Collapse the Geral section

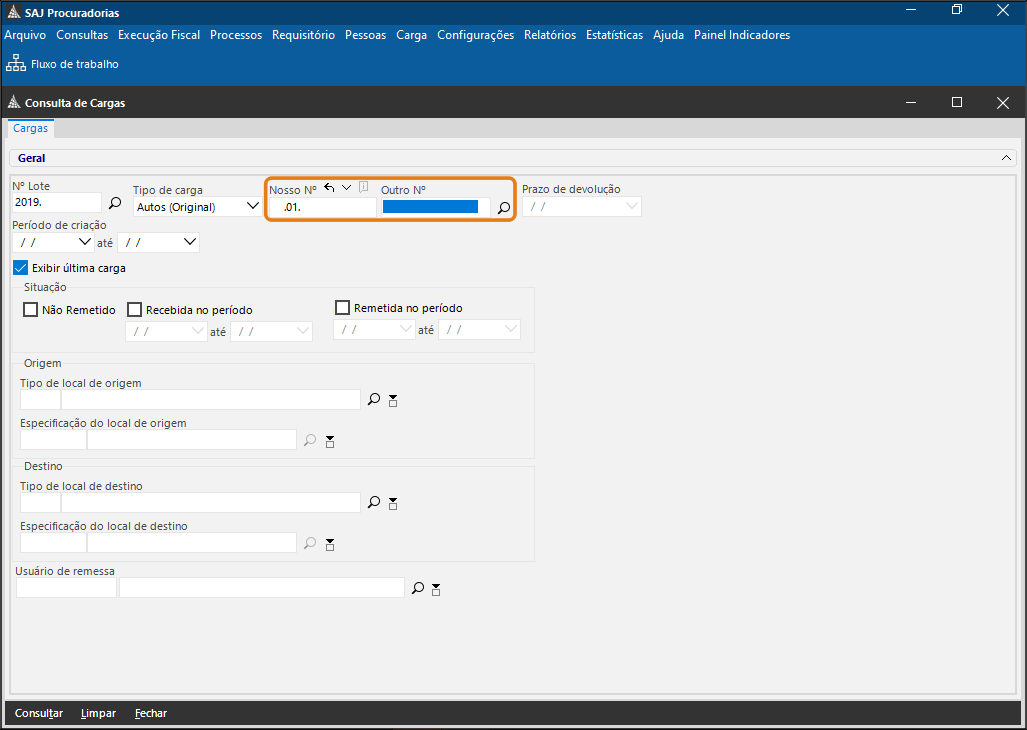click(1006, 158)
